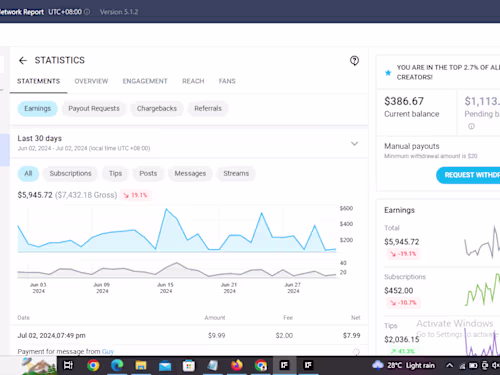Viewport: 500px width, 375px height.
Task: Open Google Chrome from the taskbar
Action: tap(93, 365)
